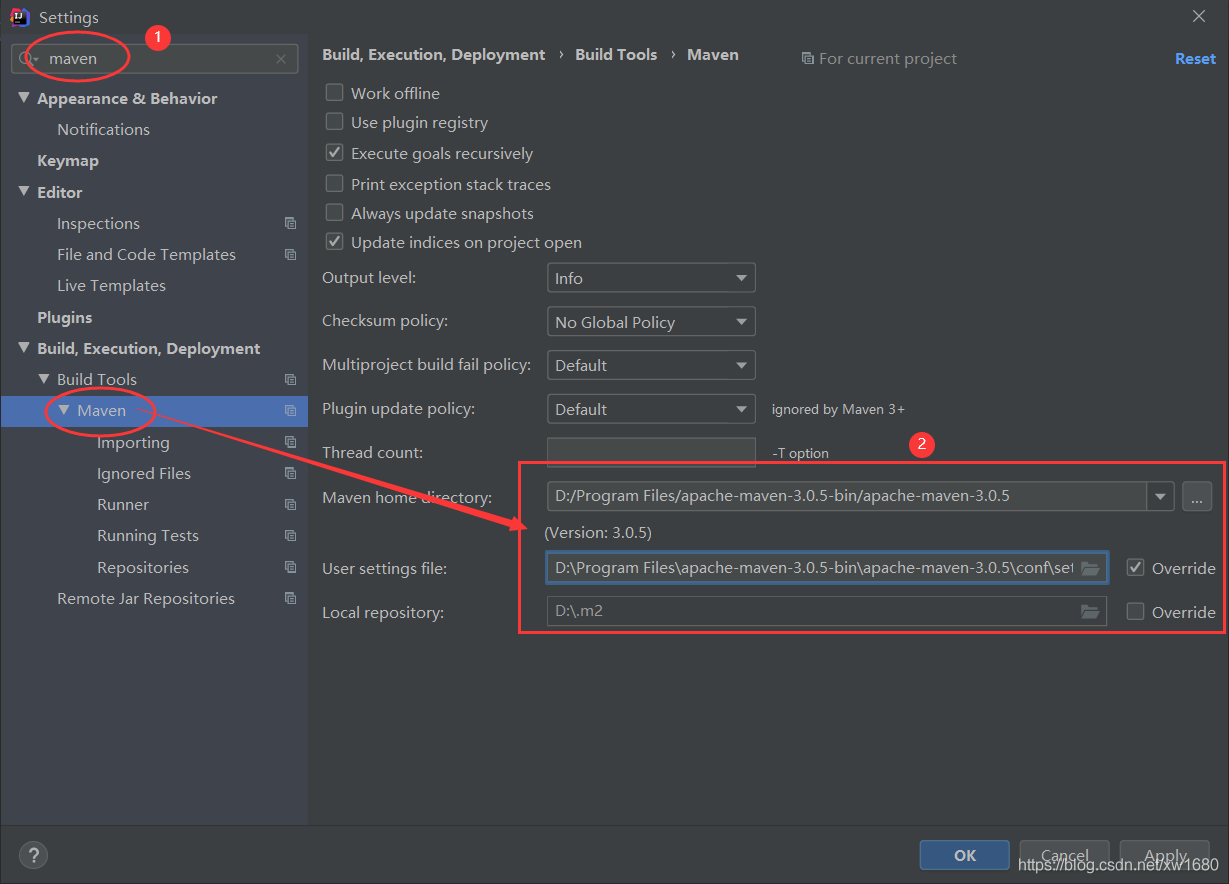Open Notifications settings page

(103, 129)
